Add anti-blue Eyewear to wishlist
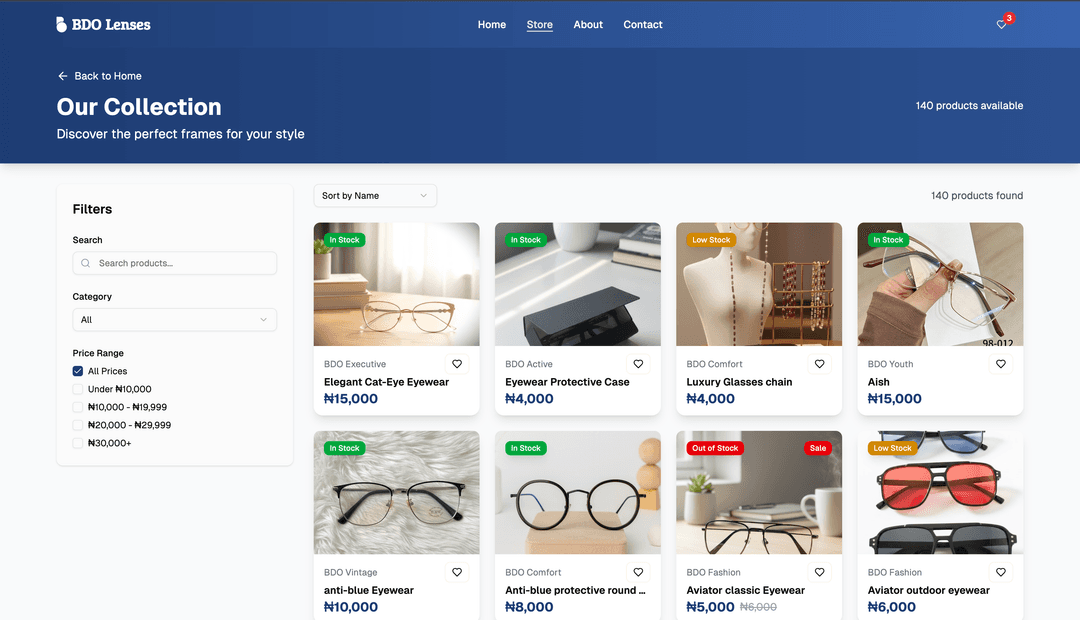Image resolution: width=1080 pixels, height=620 pixels. [457, 572]
